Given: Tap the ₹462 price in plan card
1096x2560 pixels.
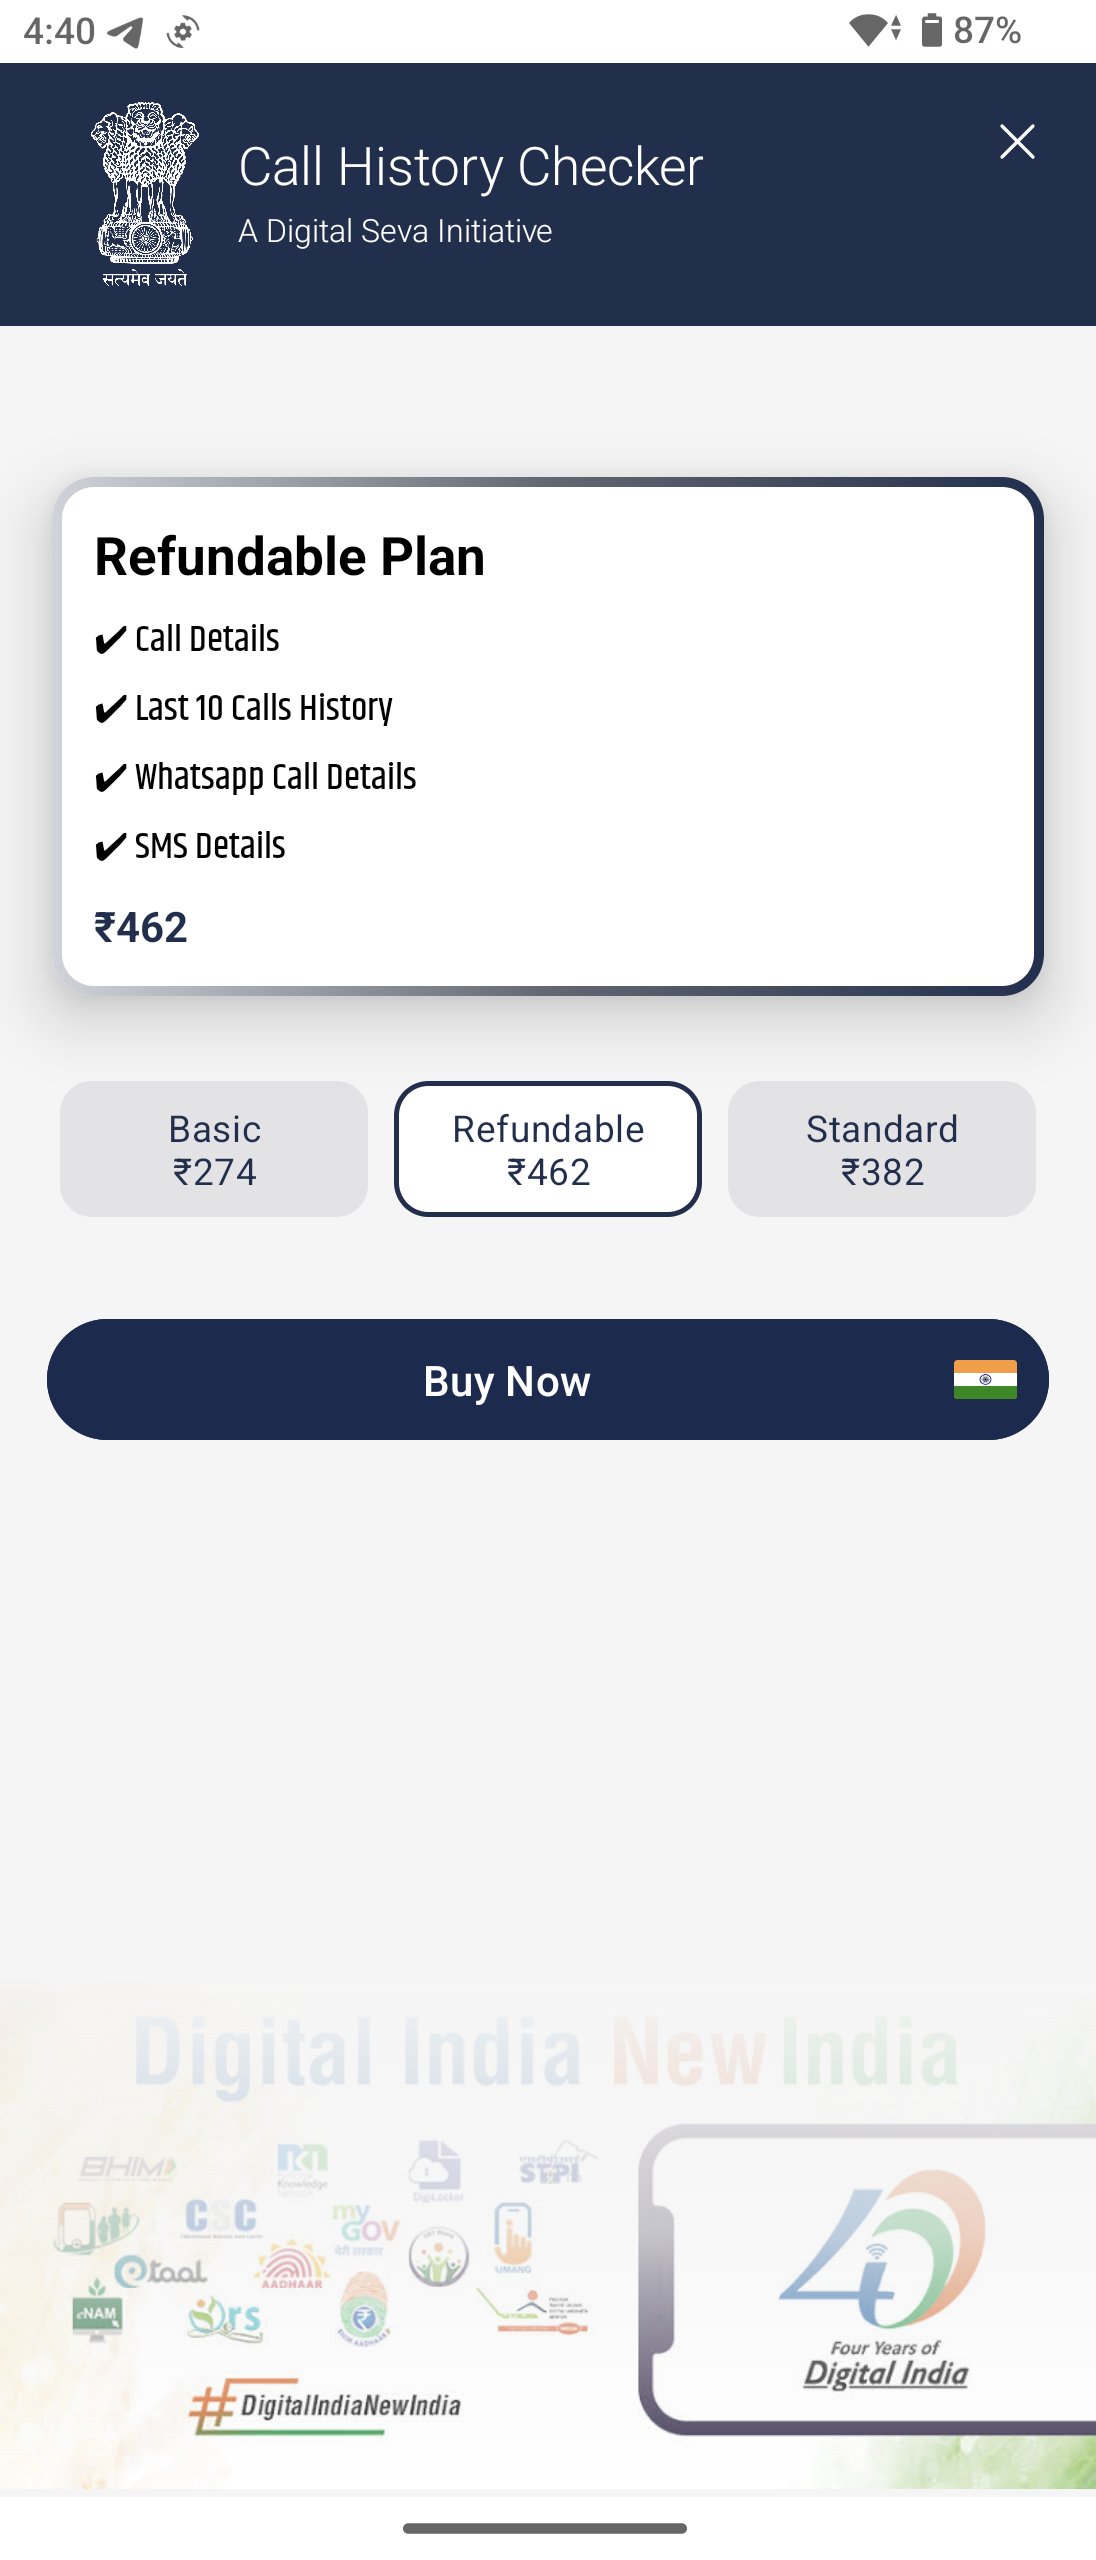Looking at the screenshot, I should (141, 928).
